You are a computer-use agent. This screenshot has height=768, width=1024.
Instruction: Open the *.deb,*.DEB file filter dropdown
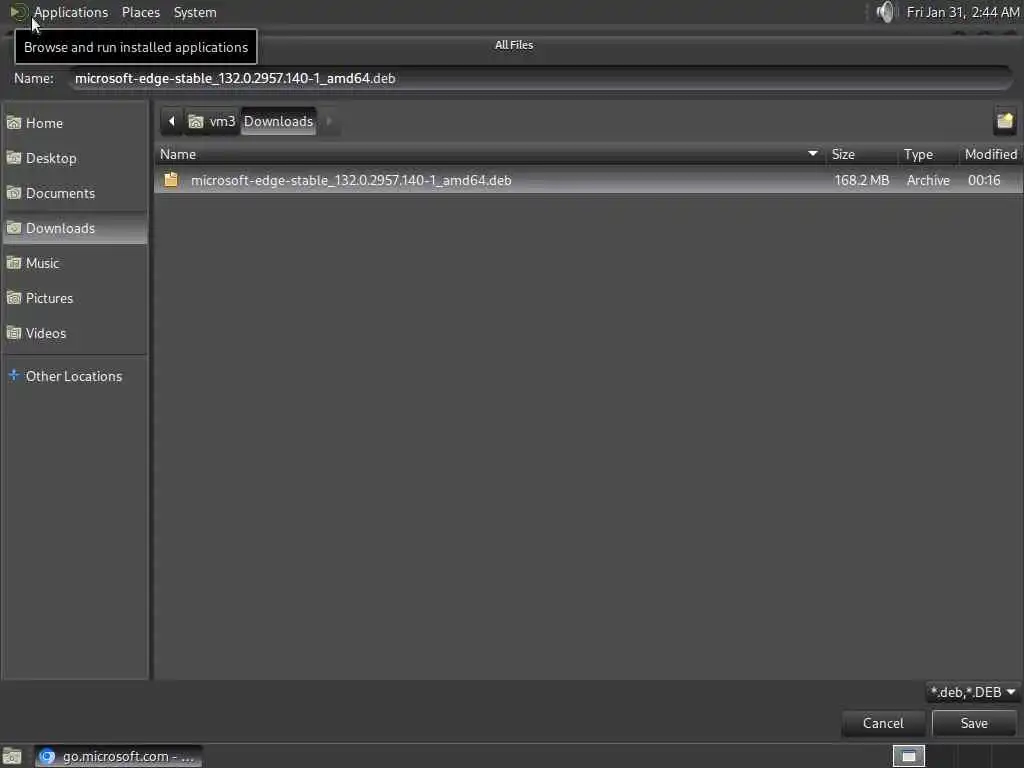(972, 692)
